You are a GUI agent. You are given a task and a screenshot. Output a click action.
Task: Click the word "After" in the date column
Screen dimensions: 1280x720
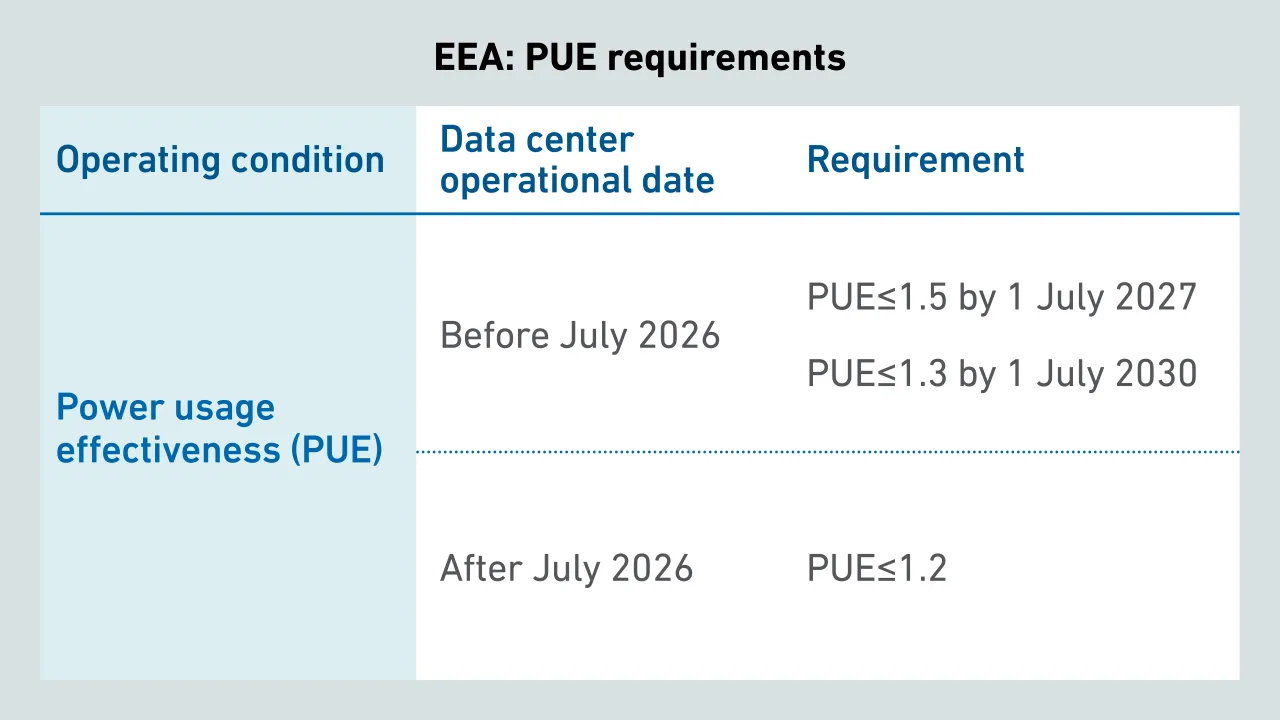coord(481,568)
